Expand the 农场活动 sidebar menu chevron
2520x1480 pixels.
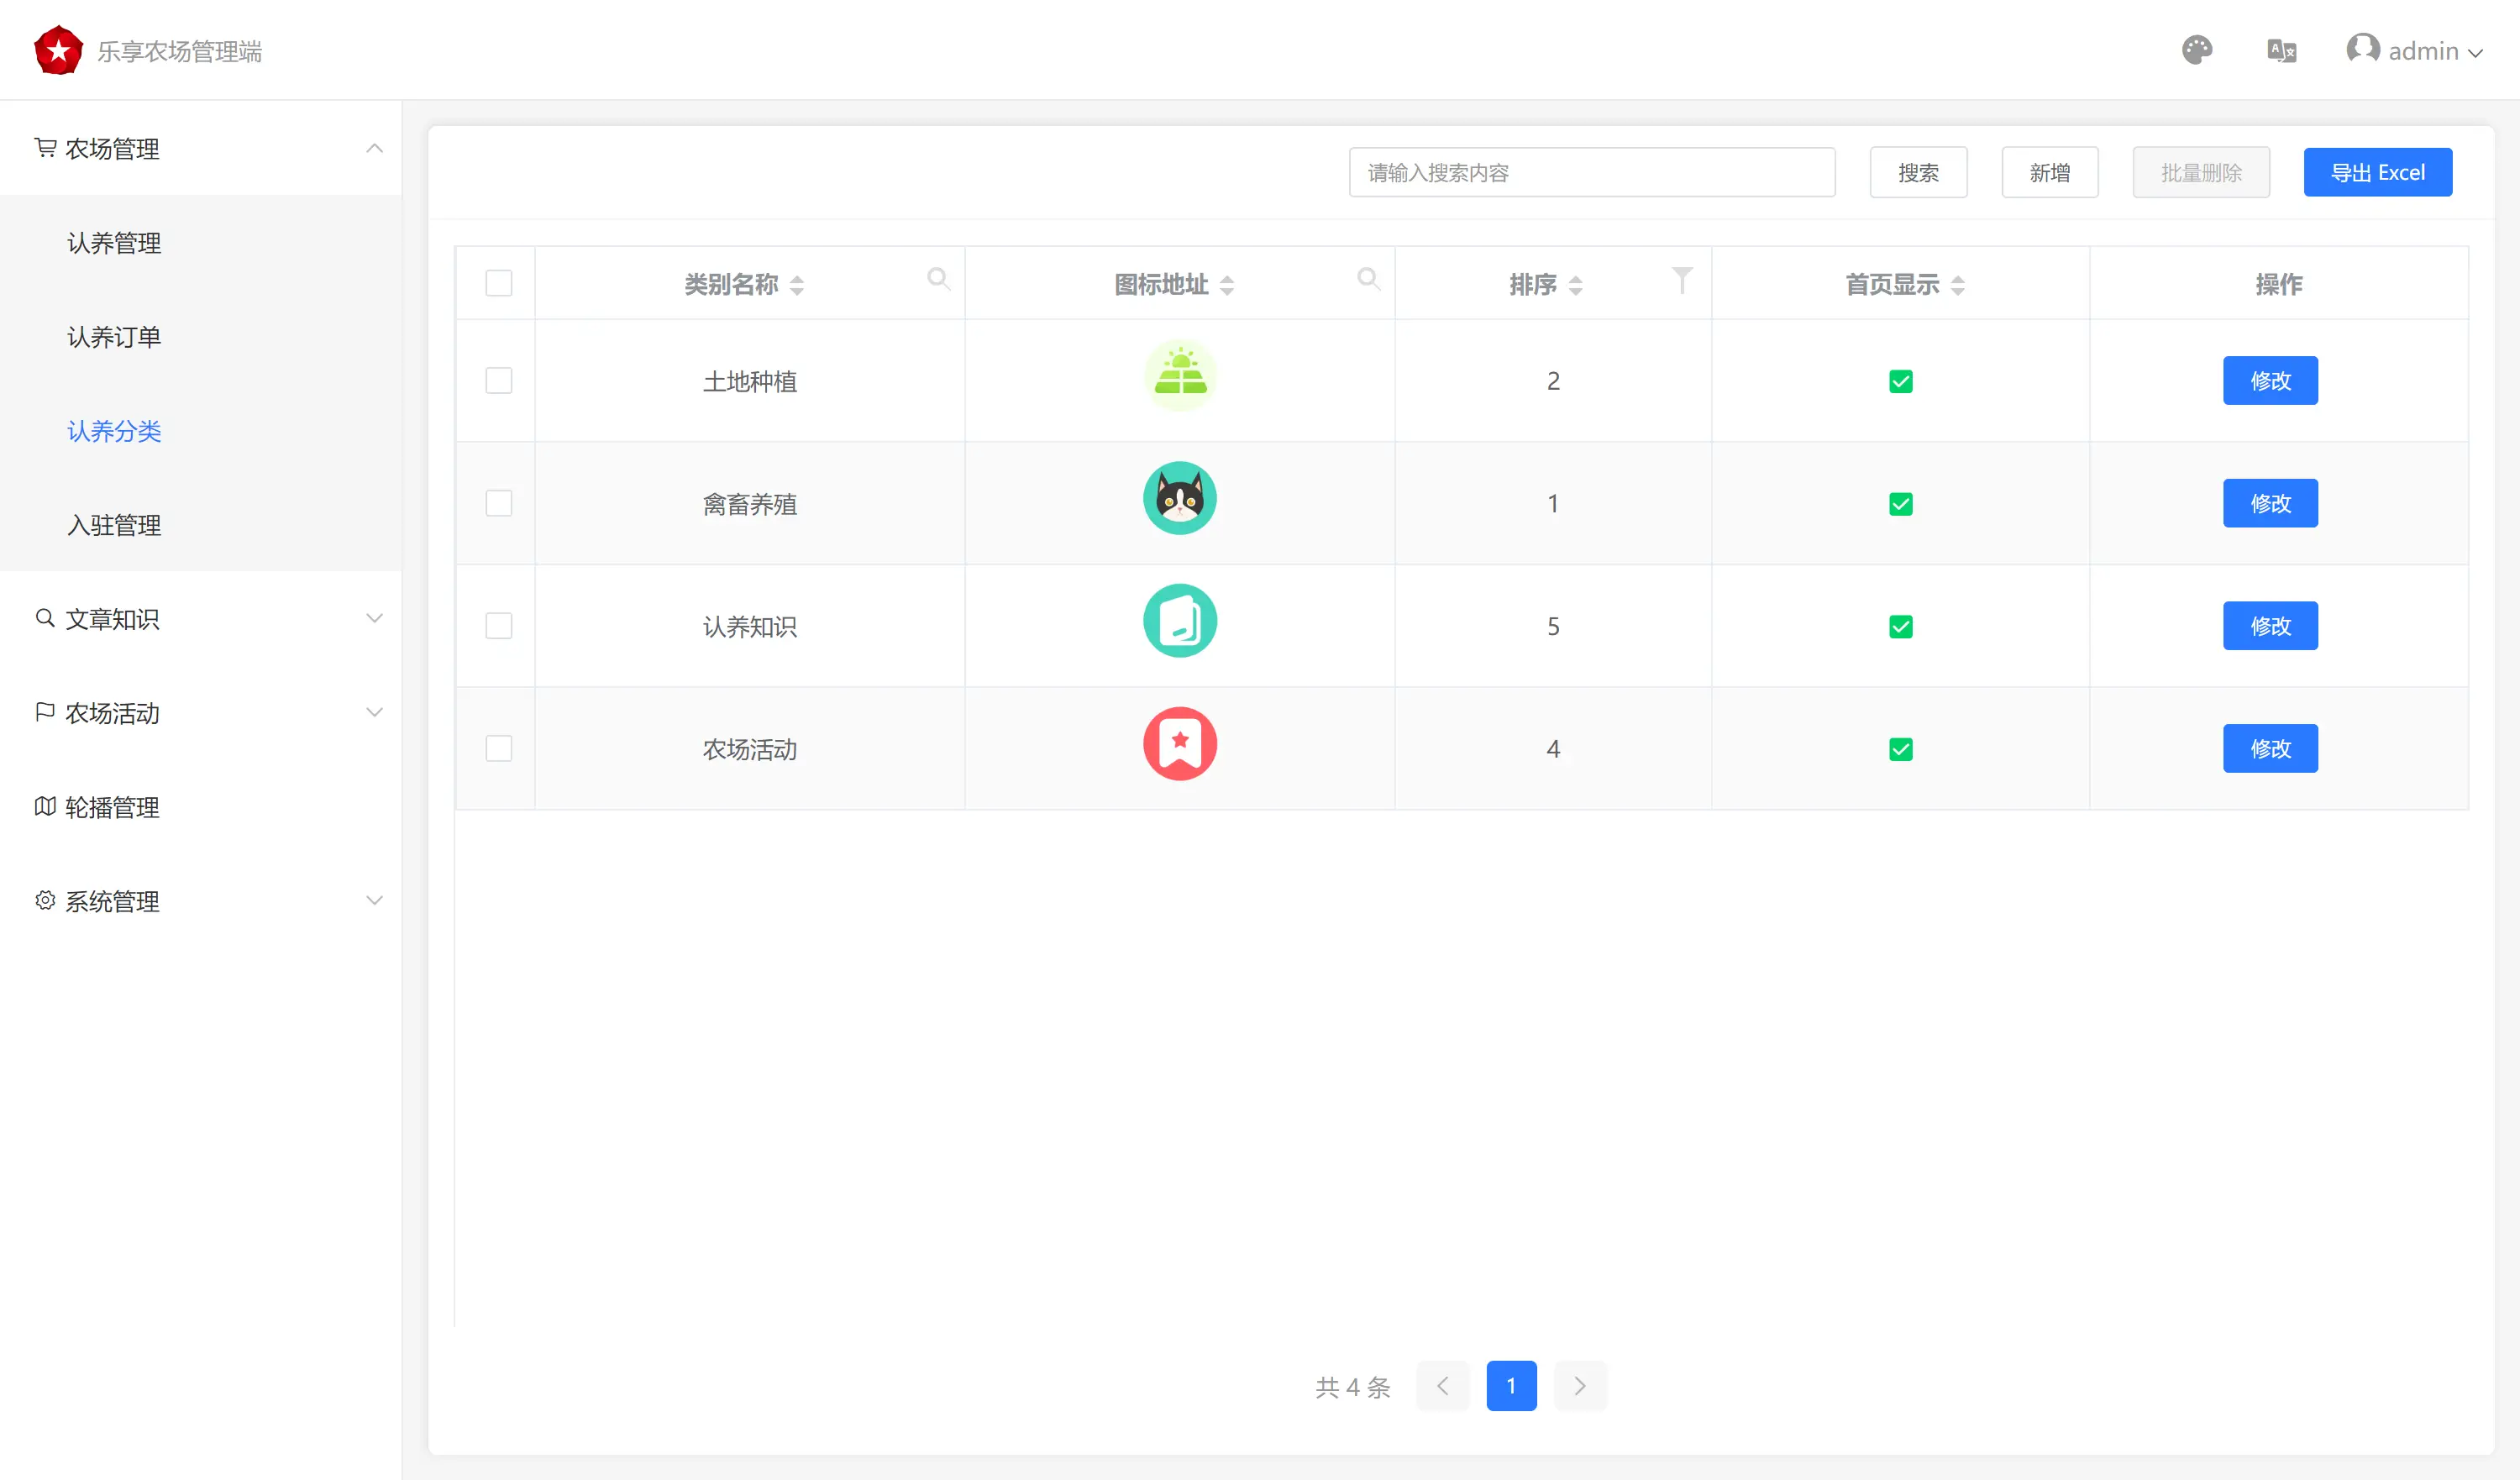374,712
